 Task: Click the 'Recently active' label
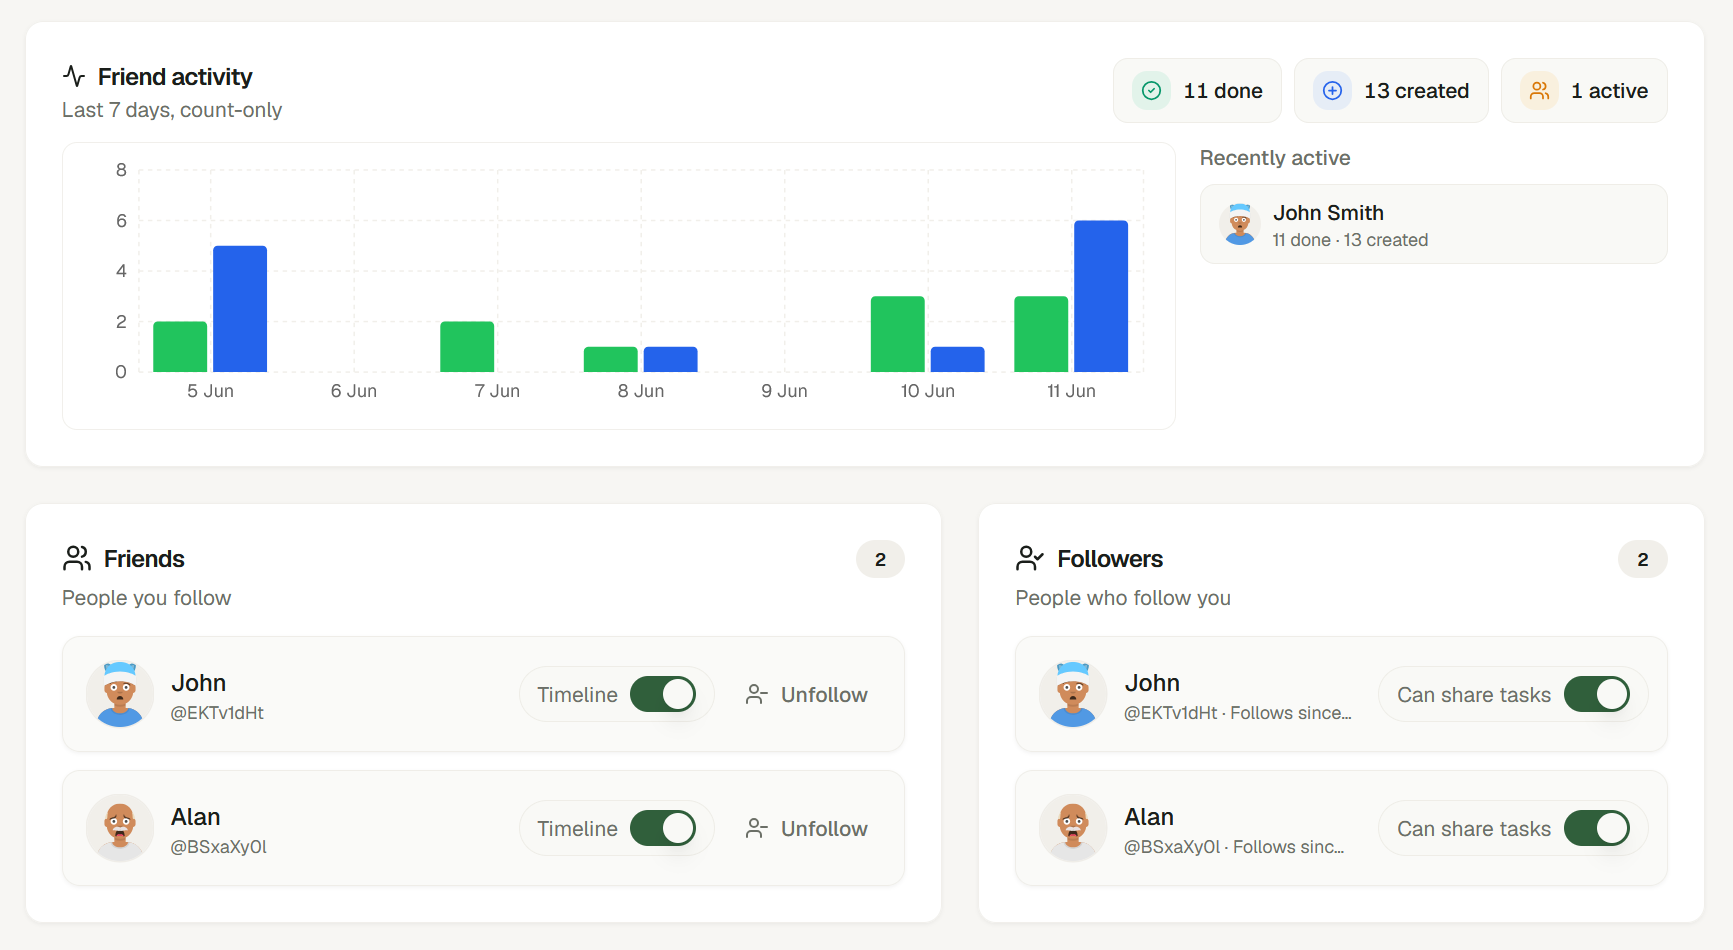click(1275, 158)
